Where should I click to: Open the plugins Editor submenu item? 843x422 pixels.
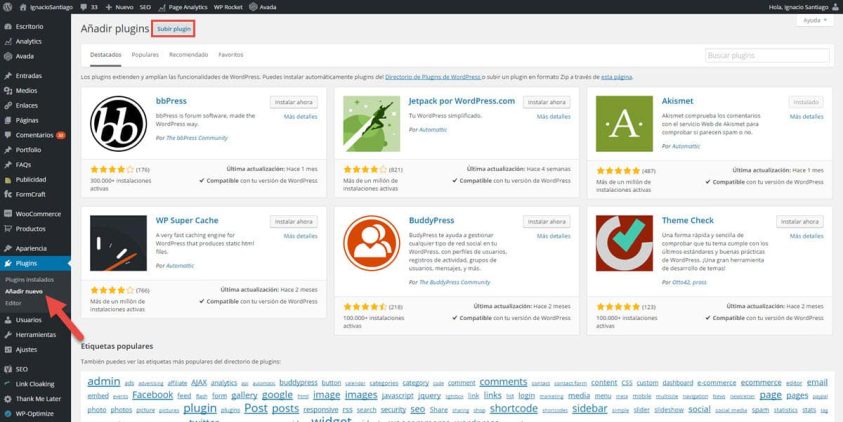click(x=13, y=303)
